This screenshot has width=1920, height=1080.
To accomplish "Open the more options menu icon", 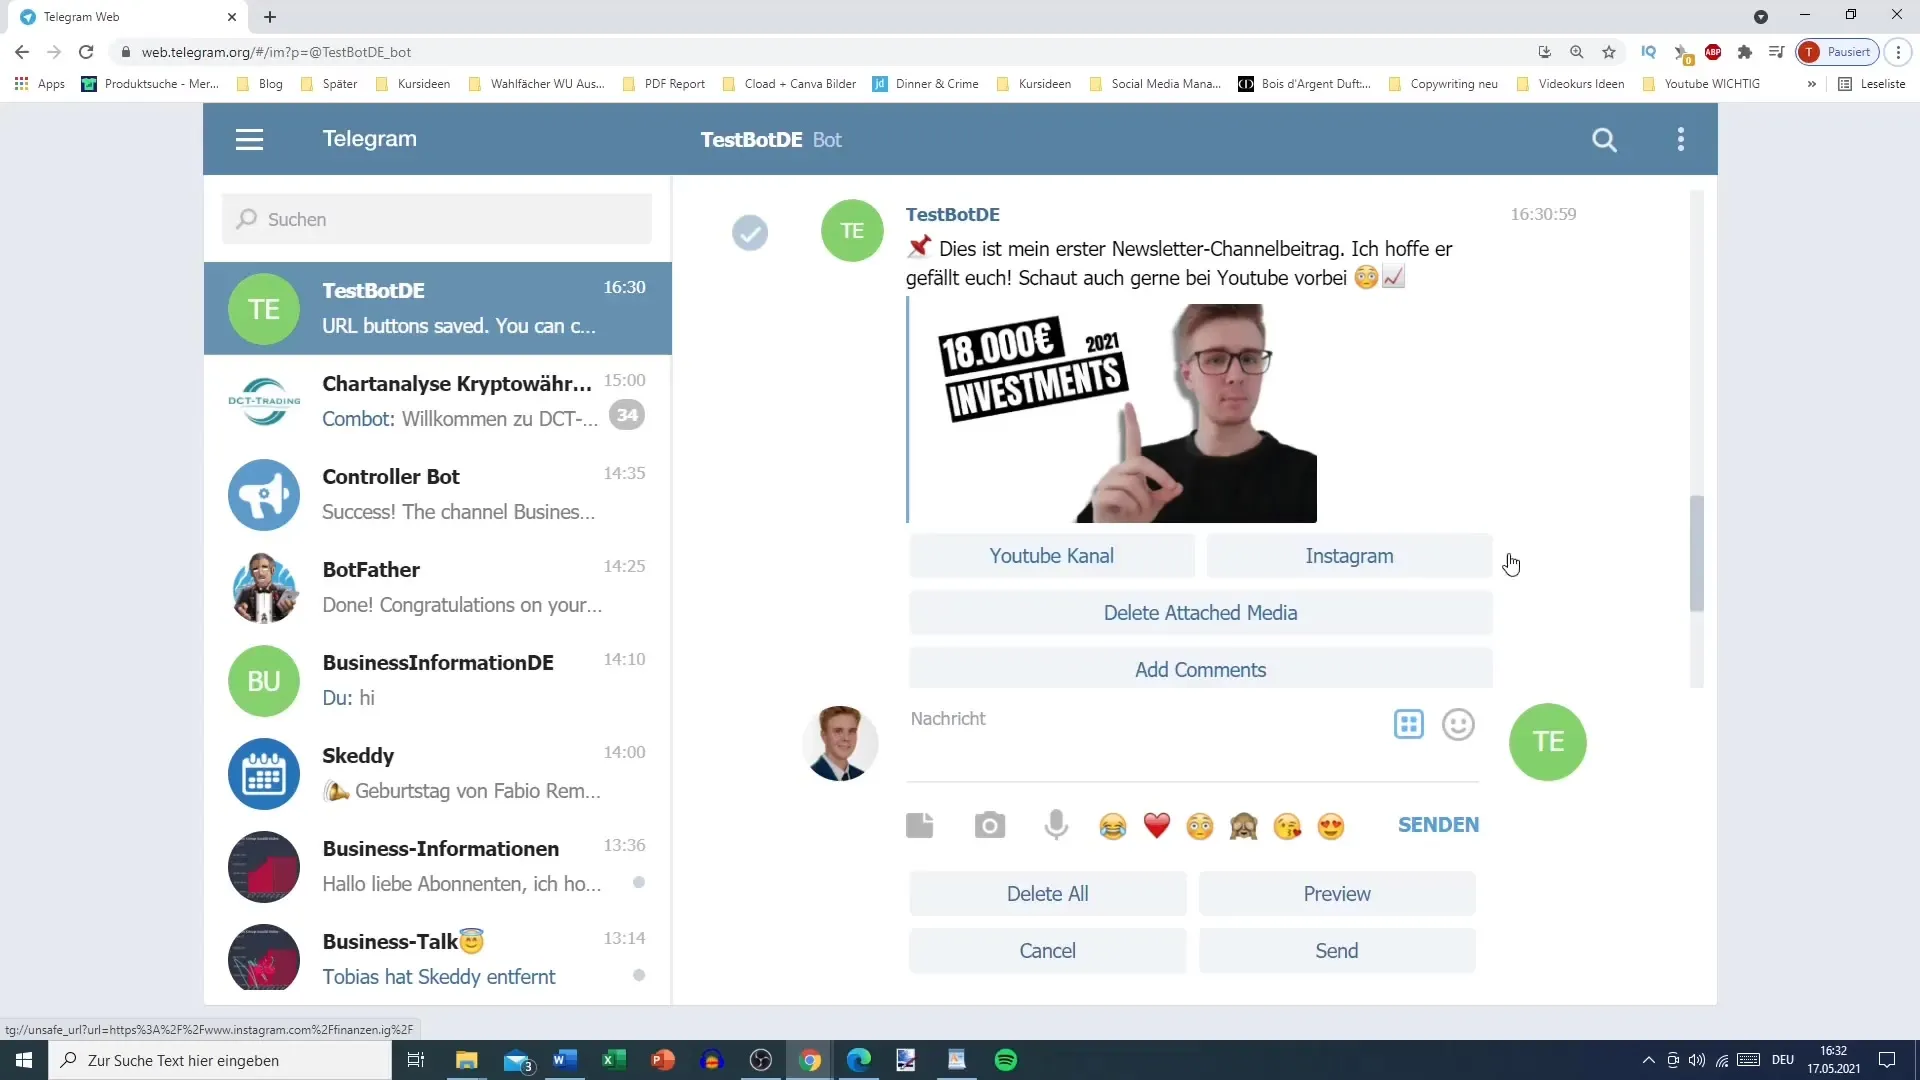I will click(1681, 138).
